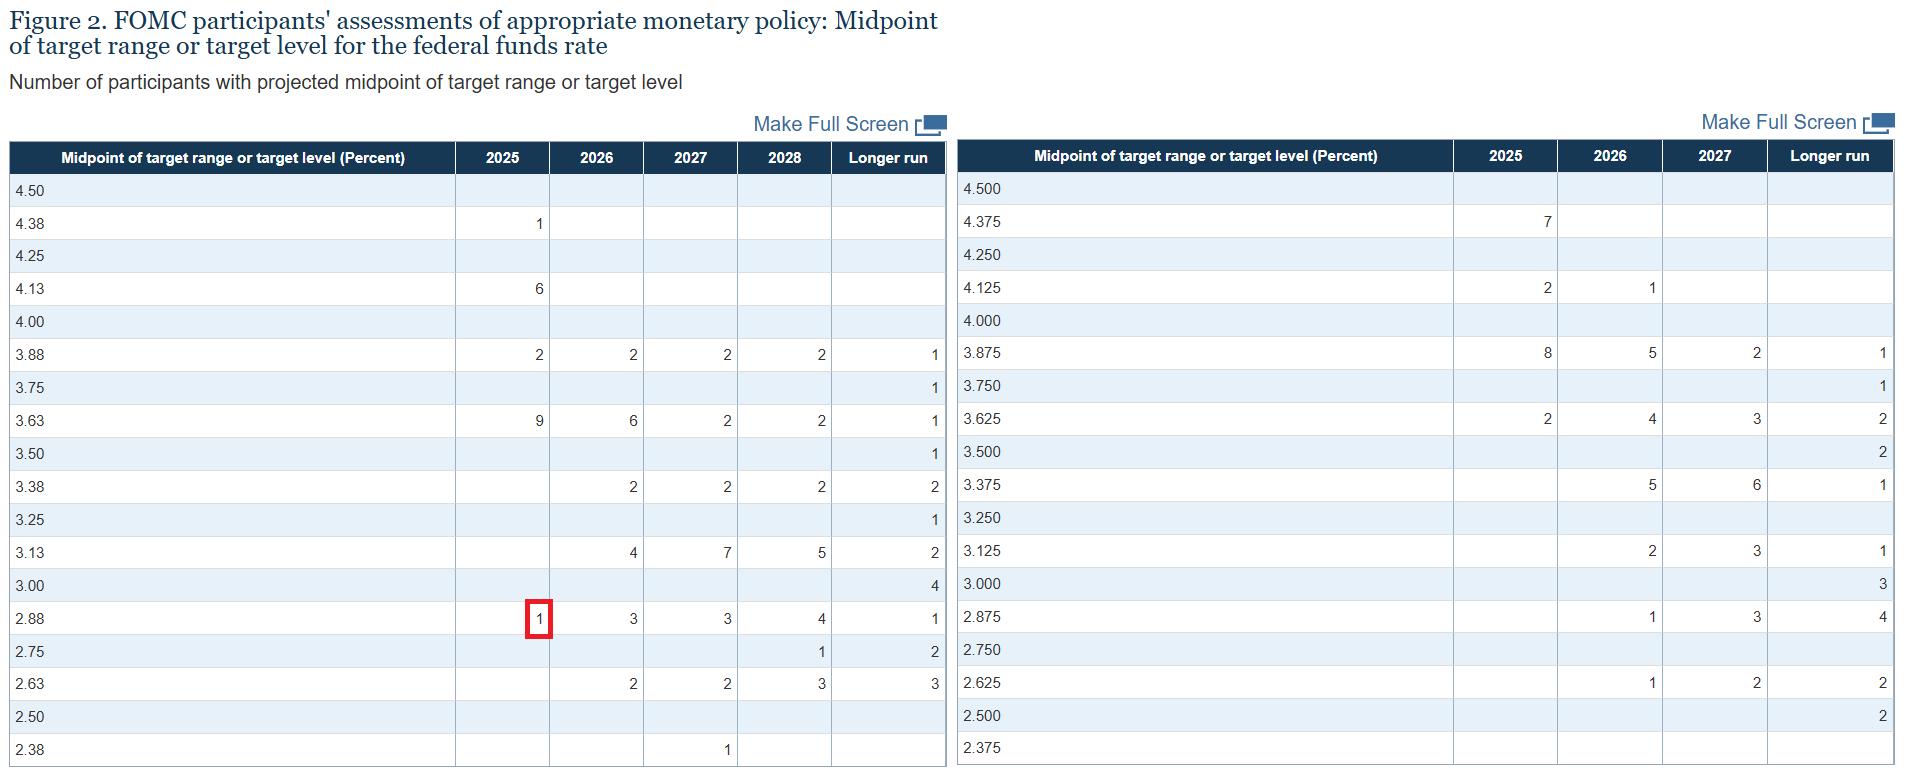Viewport: 1906px width, 768px height.
Task: Select the 3.13 row label
Action: 30,553
